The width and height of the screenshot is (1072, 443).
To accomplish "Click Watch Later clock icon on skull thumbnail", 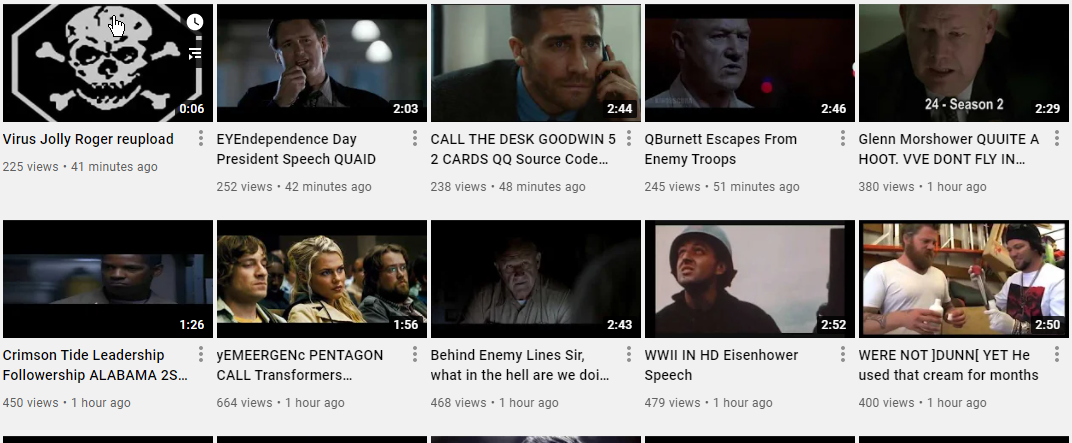I will (x=195, y=22).
